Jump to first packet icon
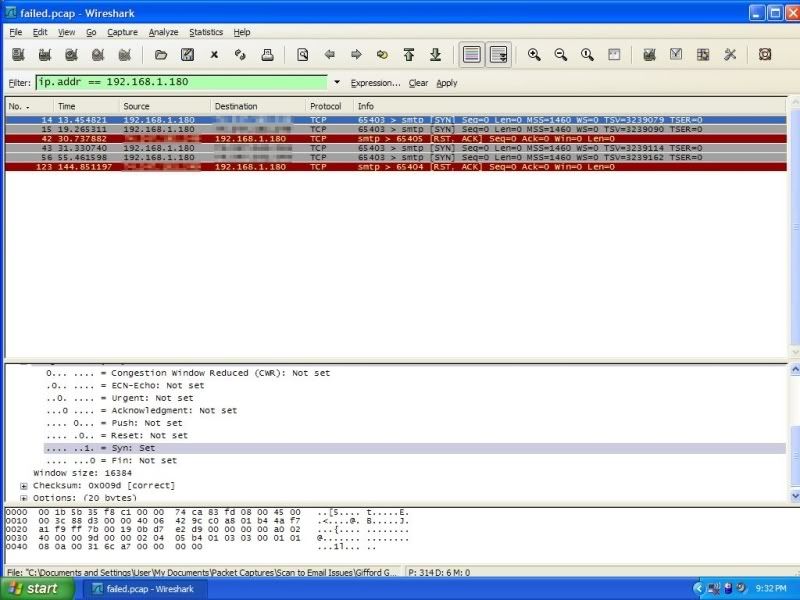Image resolution: width=800 pixels, height=600 pixels. [409, 55]
